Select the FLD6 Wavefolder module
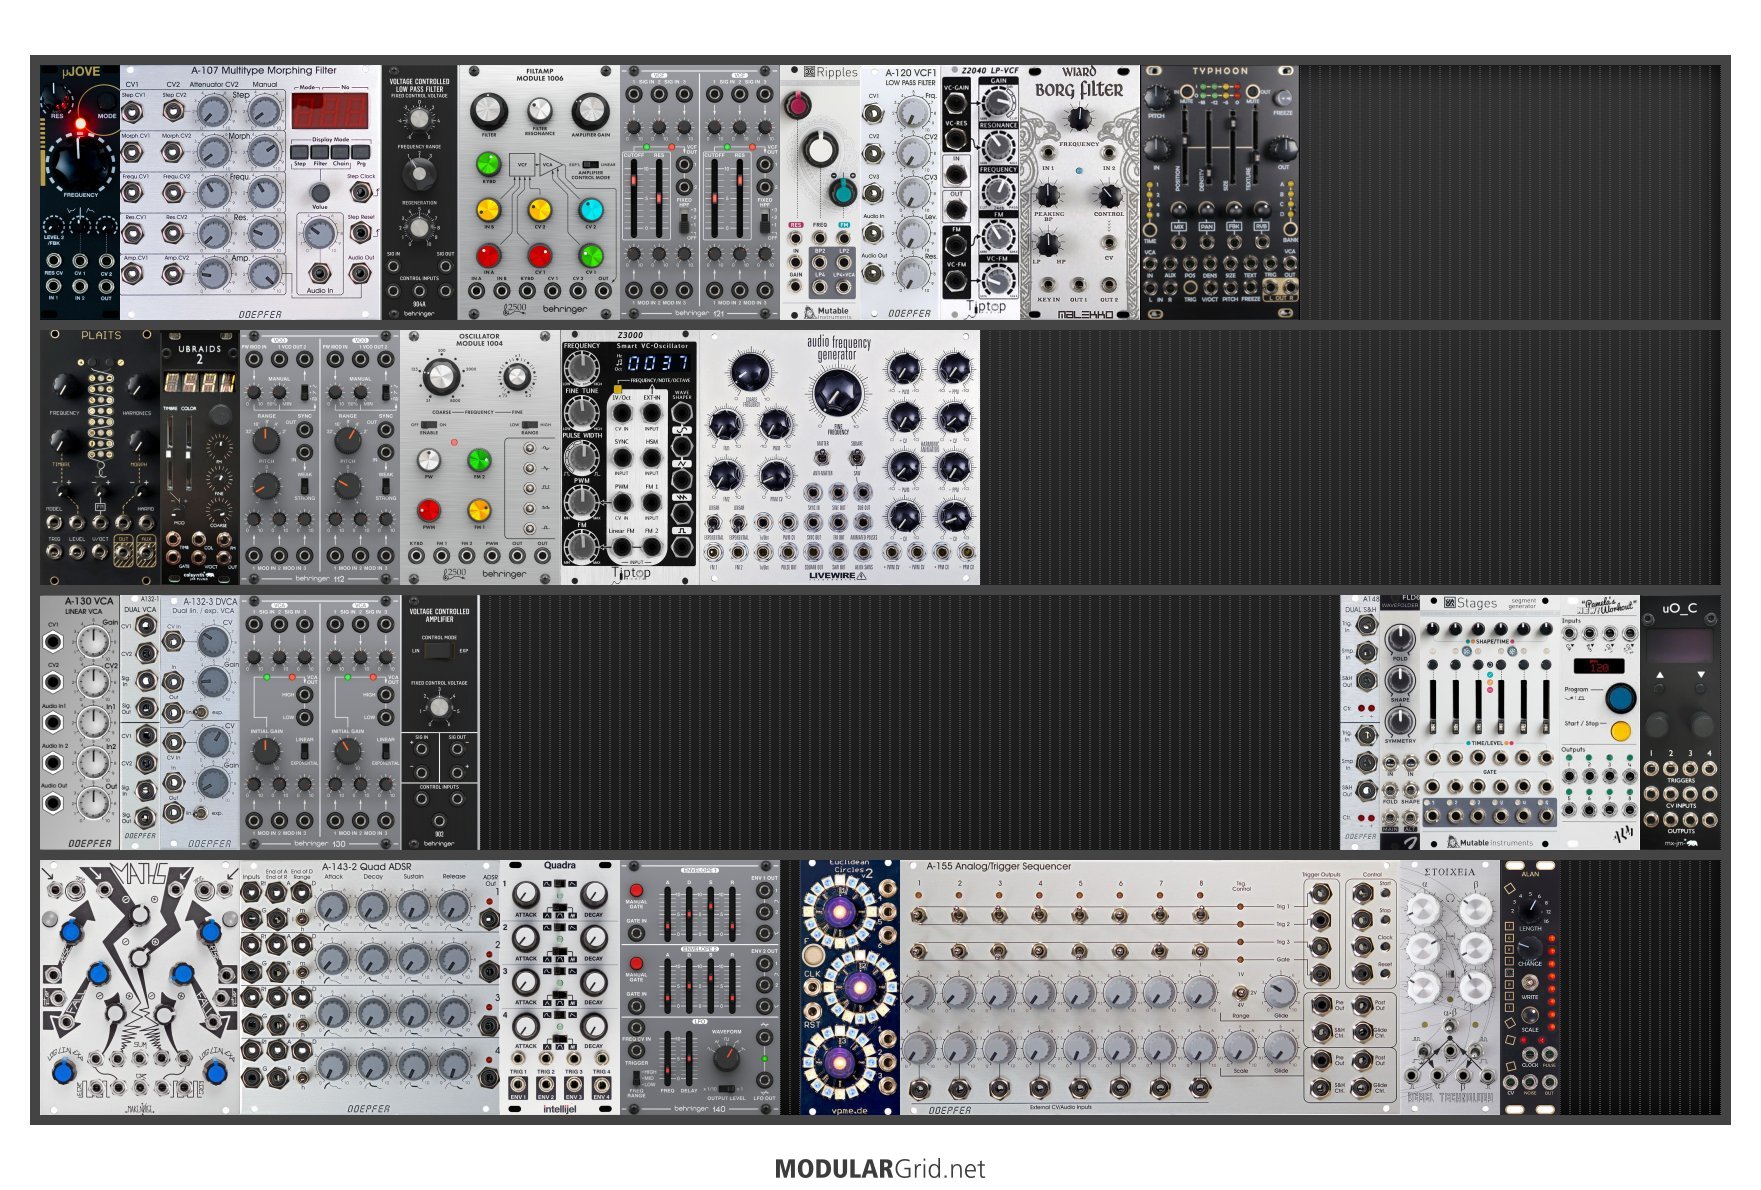This screenshot has width=1761, height=1190. (1400, 723)
